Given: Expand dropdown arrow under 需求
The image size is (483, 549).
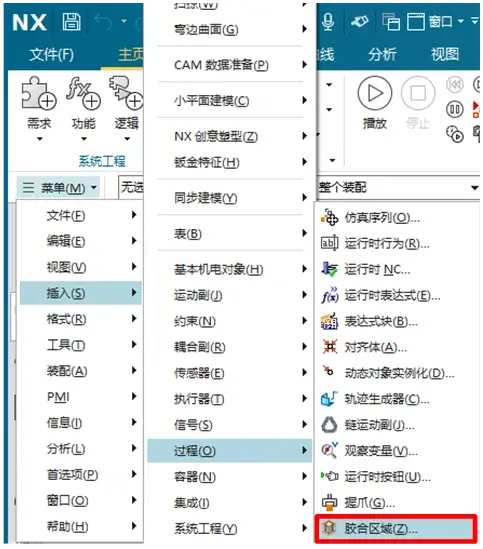Looking at the screenshot, I should tap(40, 139).
